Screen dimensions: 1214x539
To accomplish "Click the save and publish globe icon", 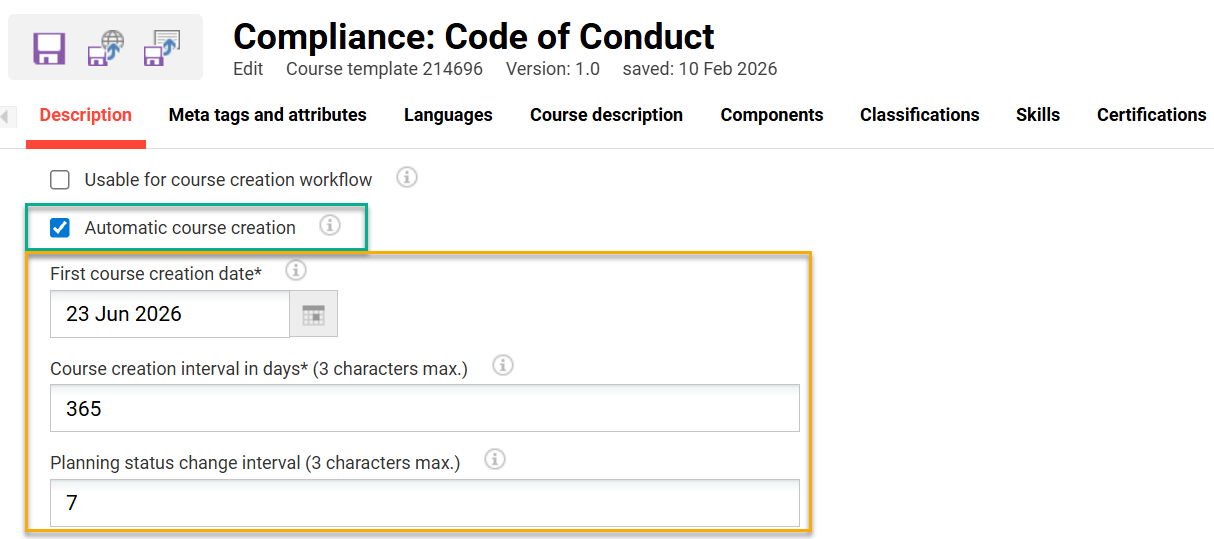I will point(106,48).
